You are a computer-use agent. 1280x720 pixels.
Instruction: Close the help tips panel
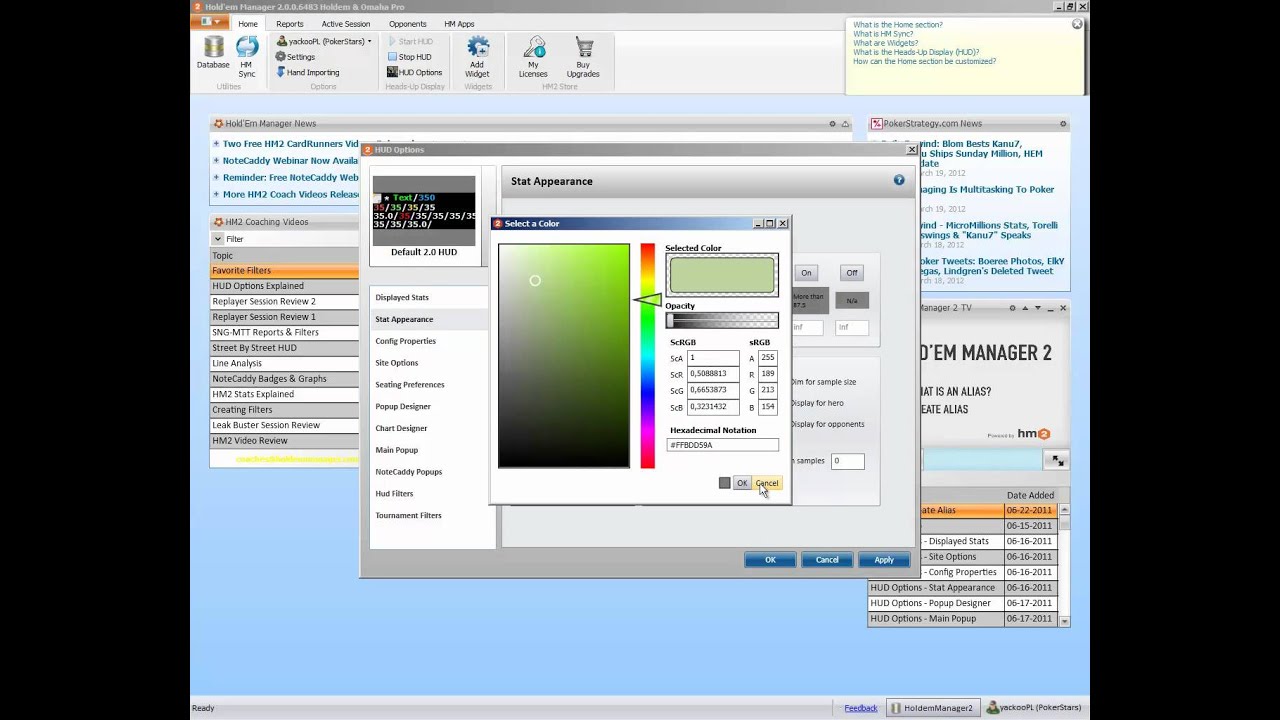[1077, 24]
